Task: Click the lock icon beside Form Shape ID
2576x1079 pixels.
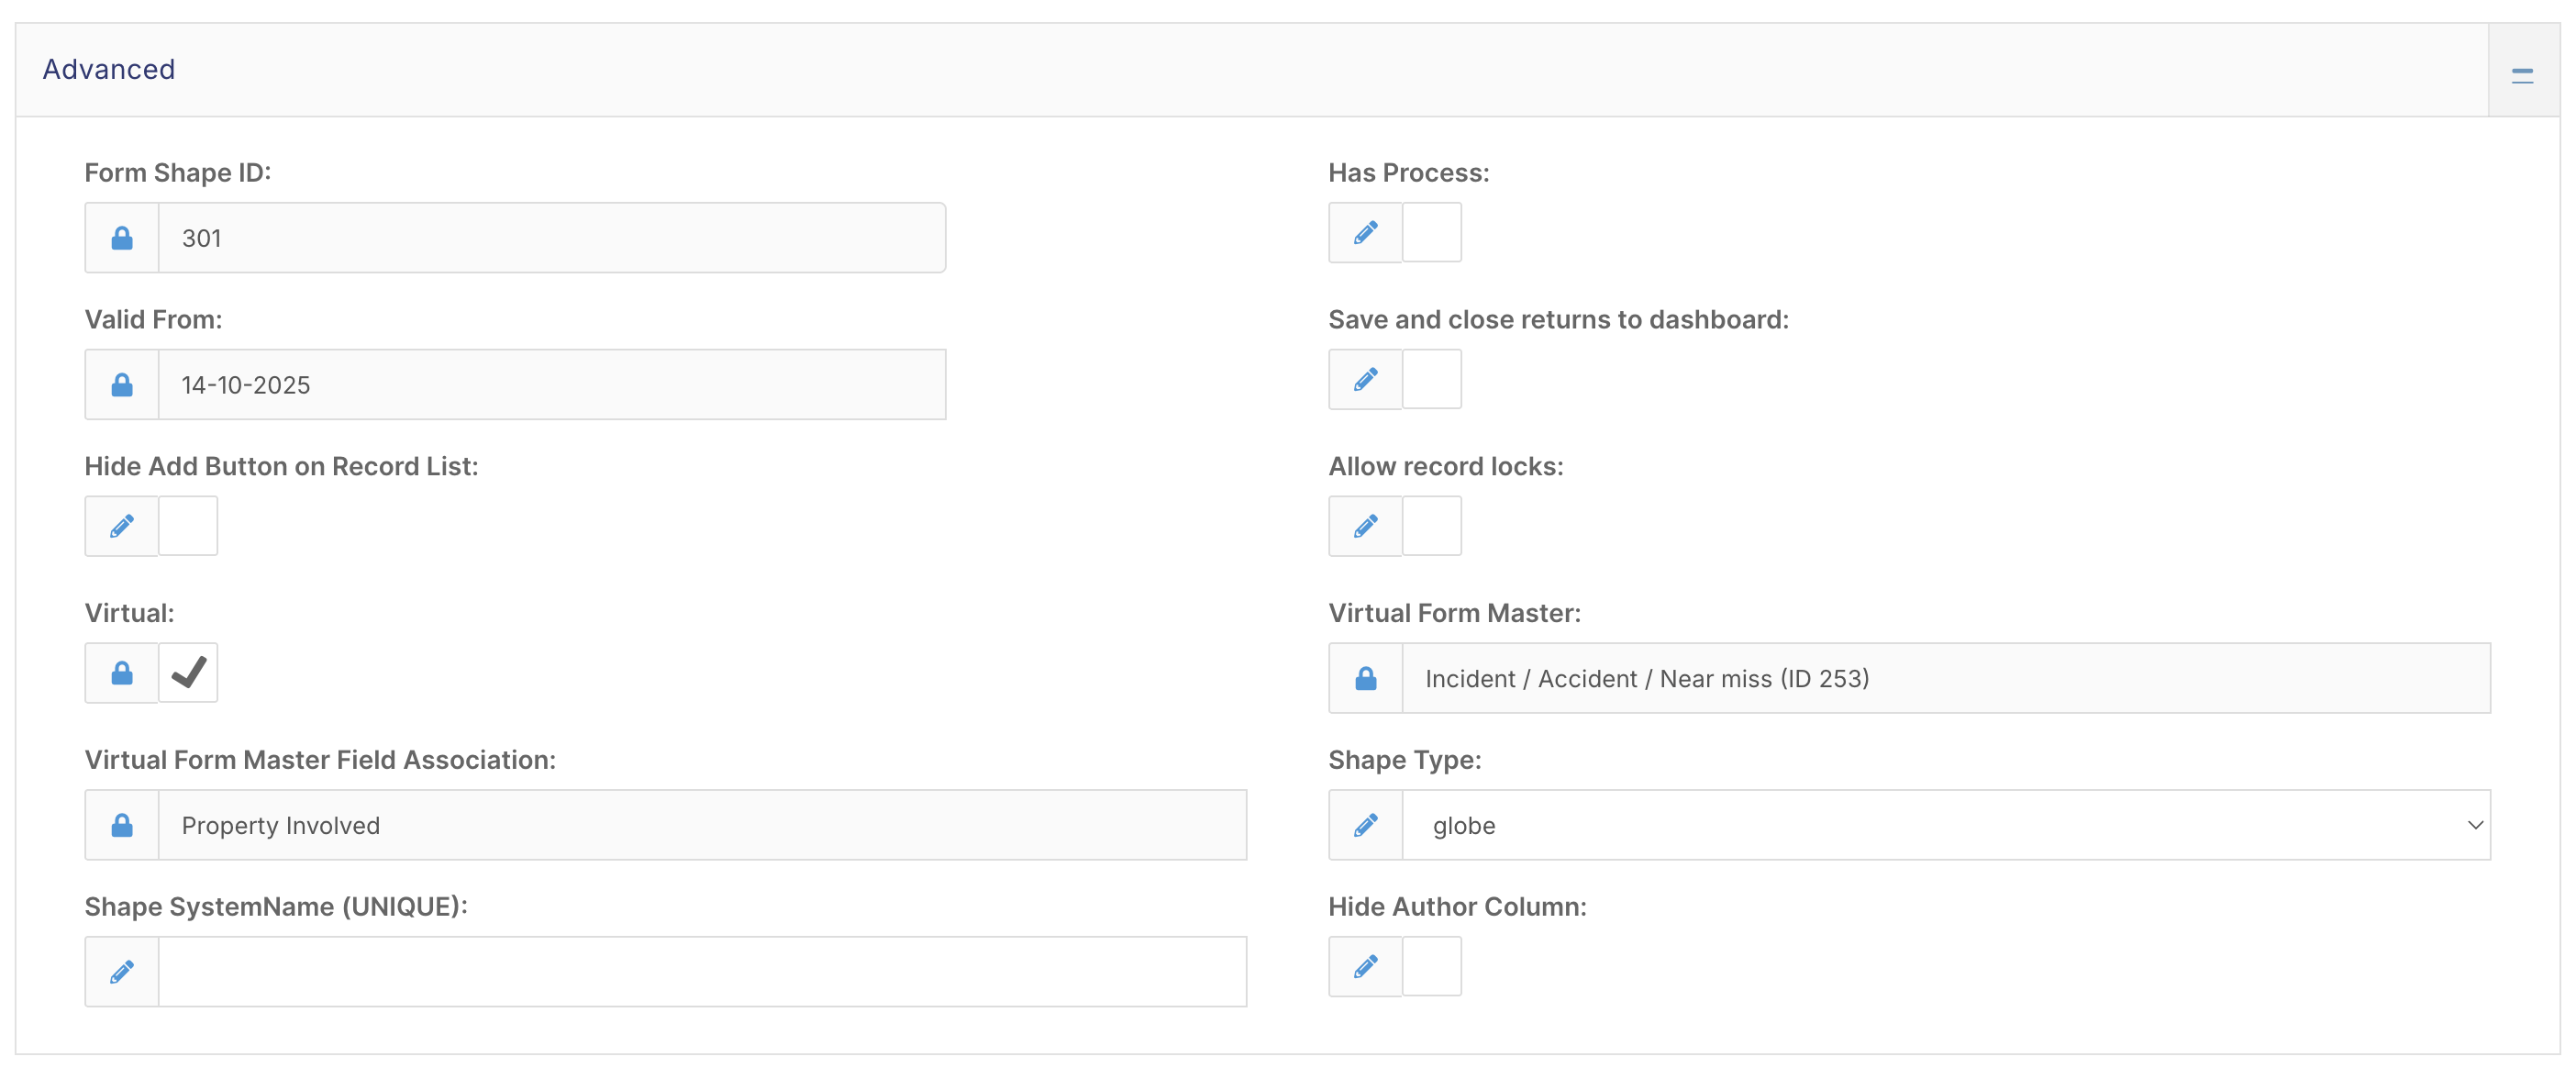Action: click(122, 238)
